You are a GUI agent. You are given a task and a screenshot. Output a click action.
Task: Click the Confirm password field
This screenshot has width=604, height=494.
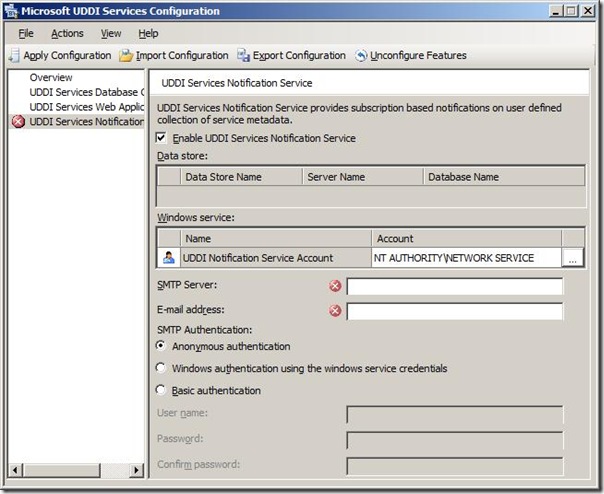point(455,466)
